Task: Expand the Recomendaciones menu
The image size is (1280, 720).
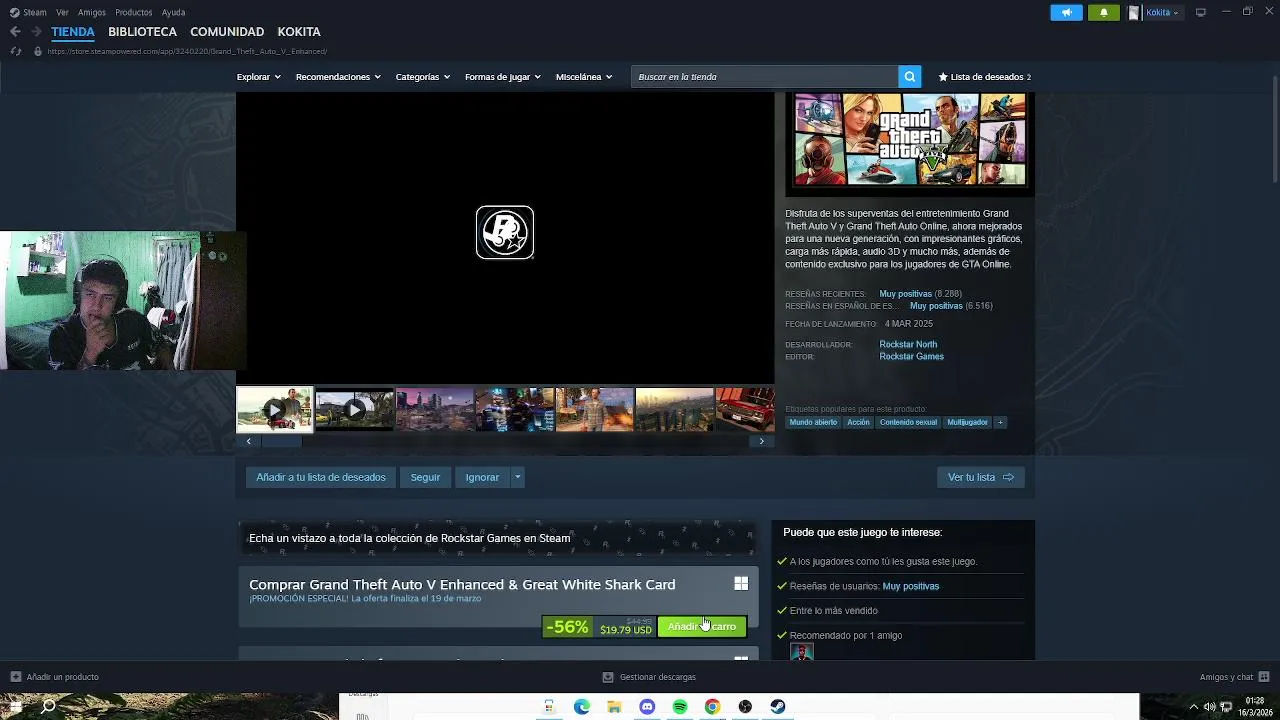Action: pos(338,77)
